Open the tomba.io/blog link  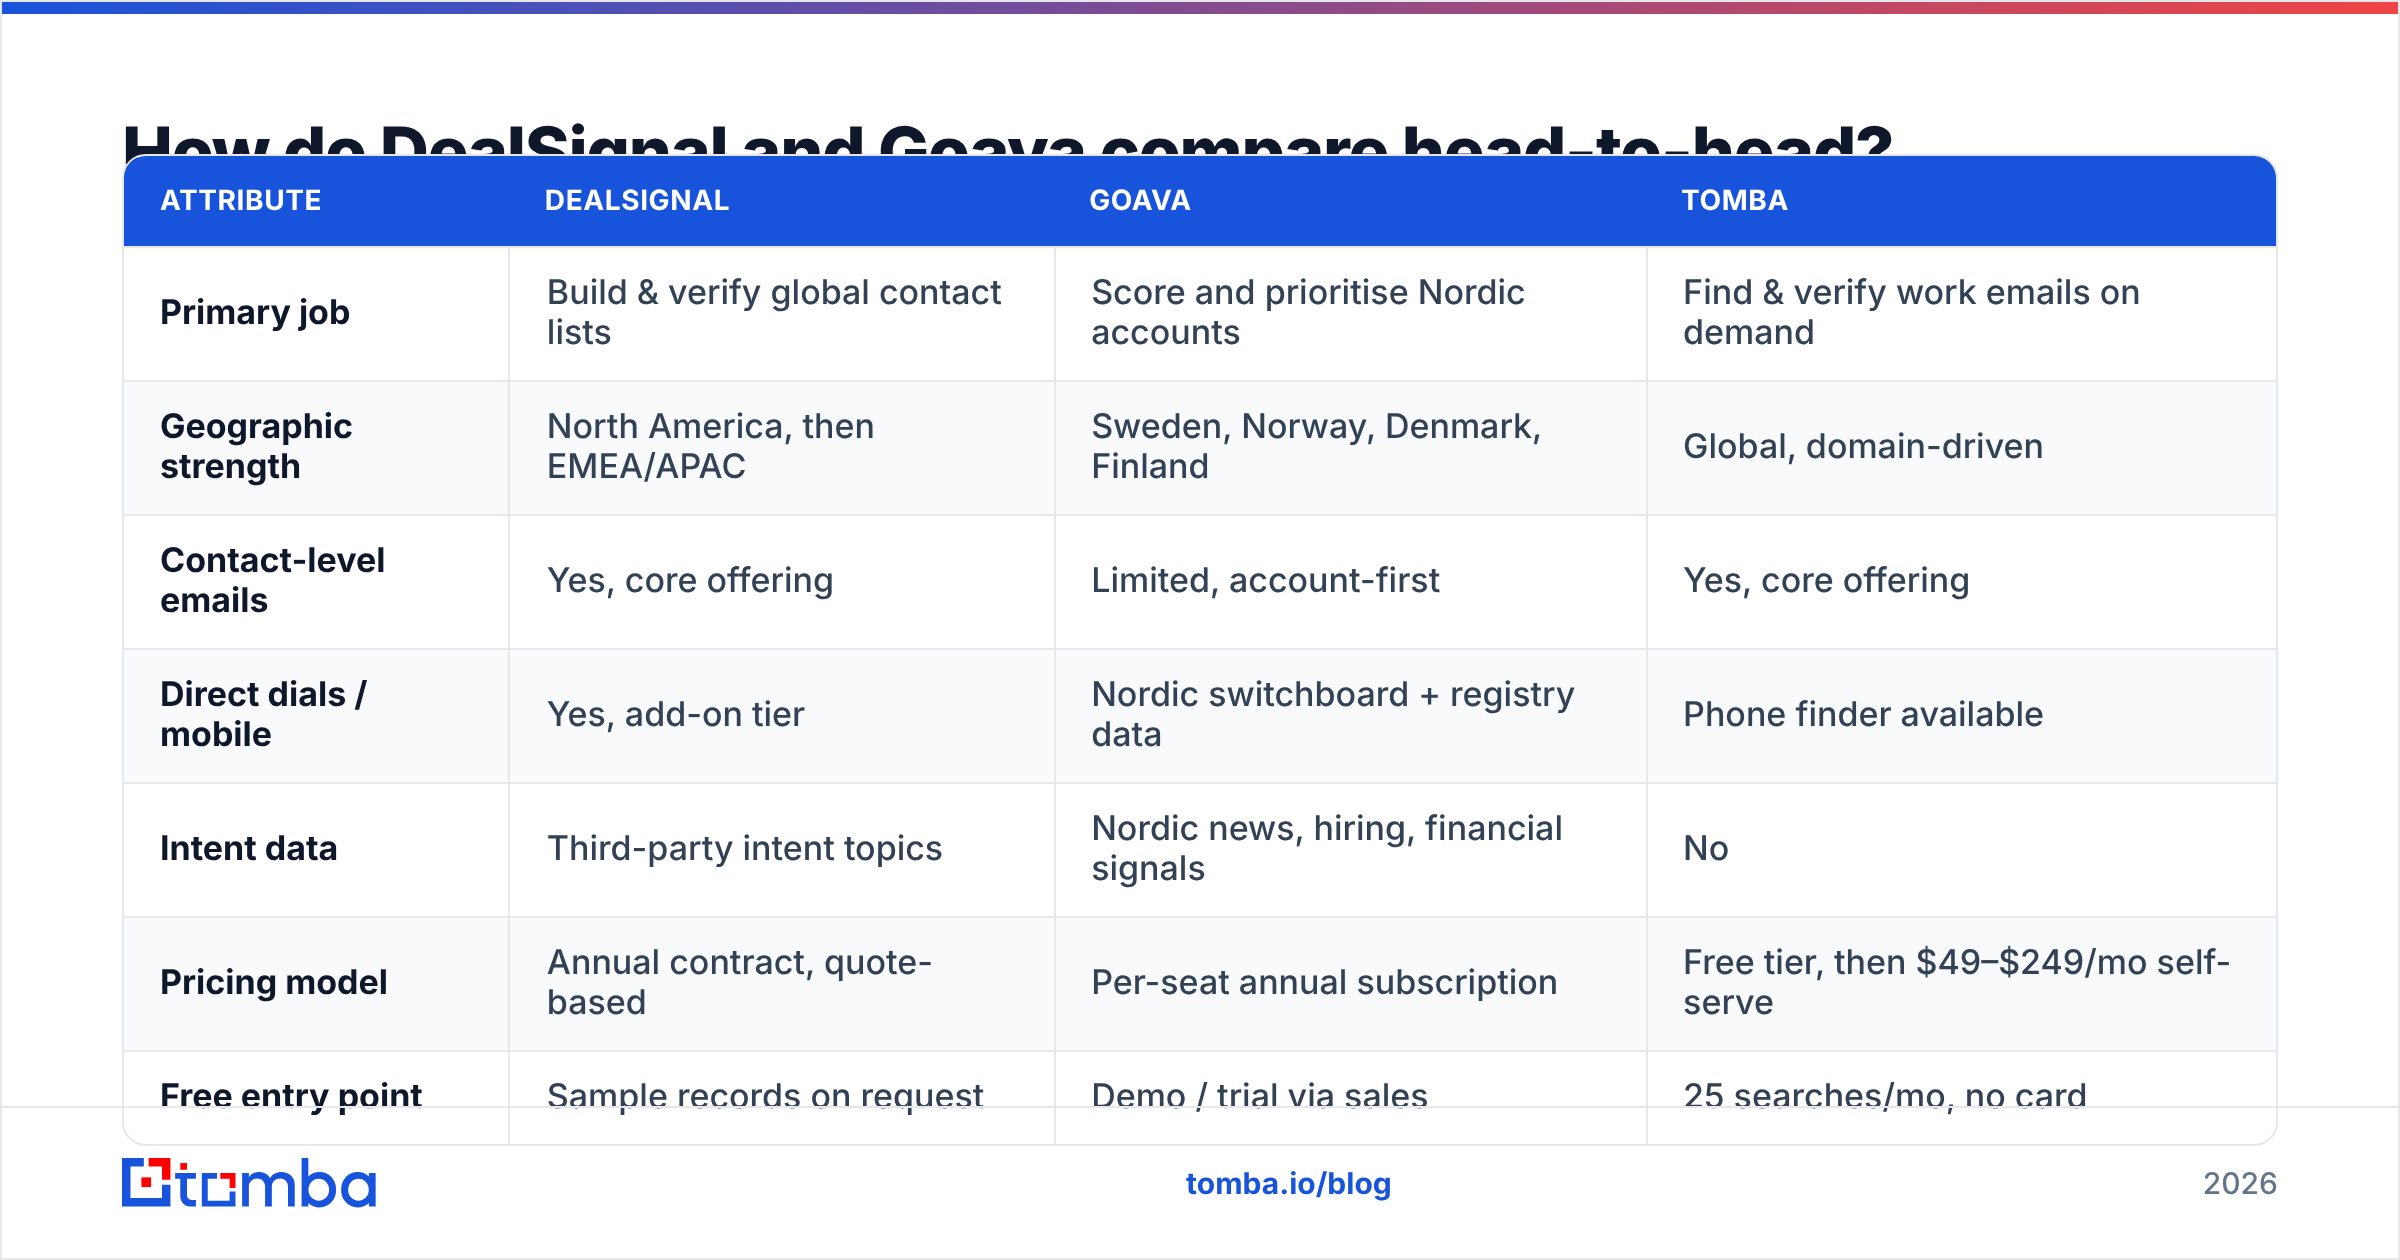point(1288,1184)
